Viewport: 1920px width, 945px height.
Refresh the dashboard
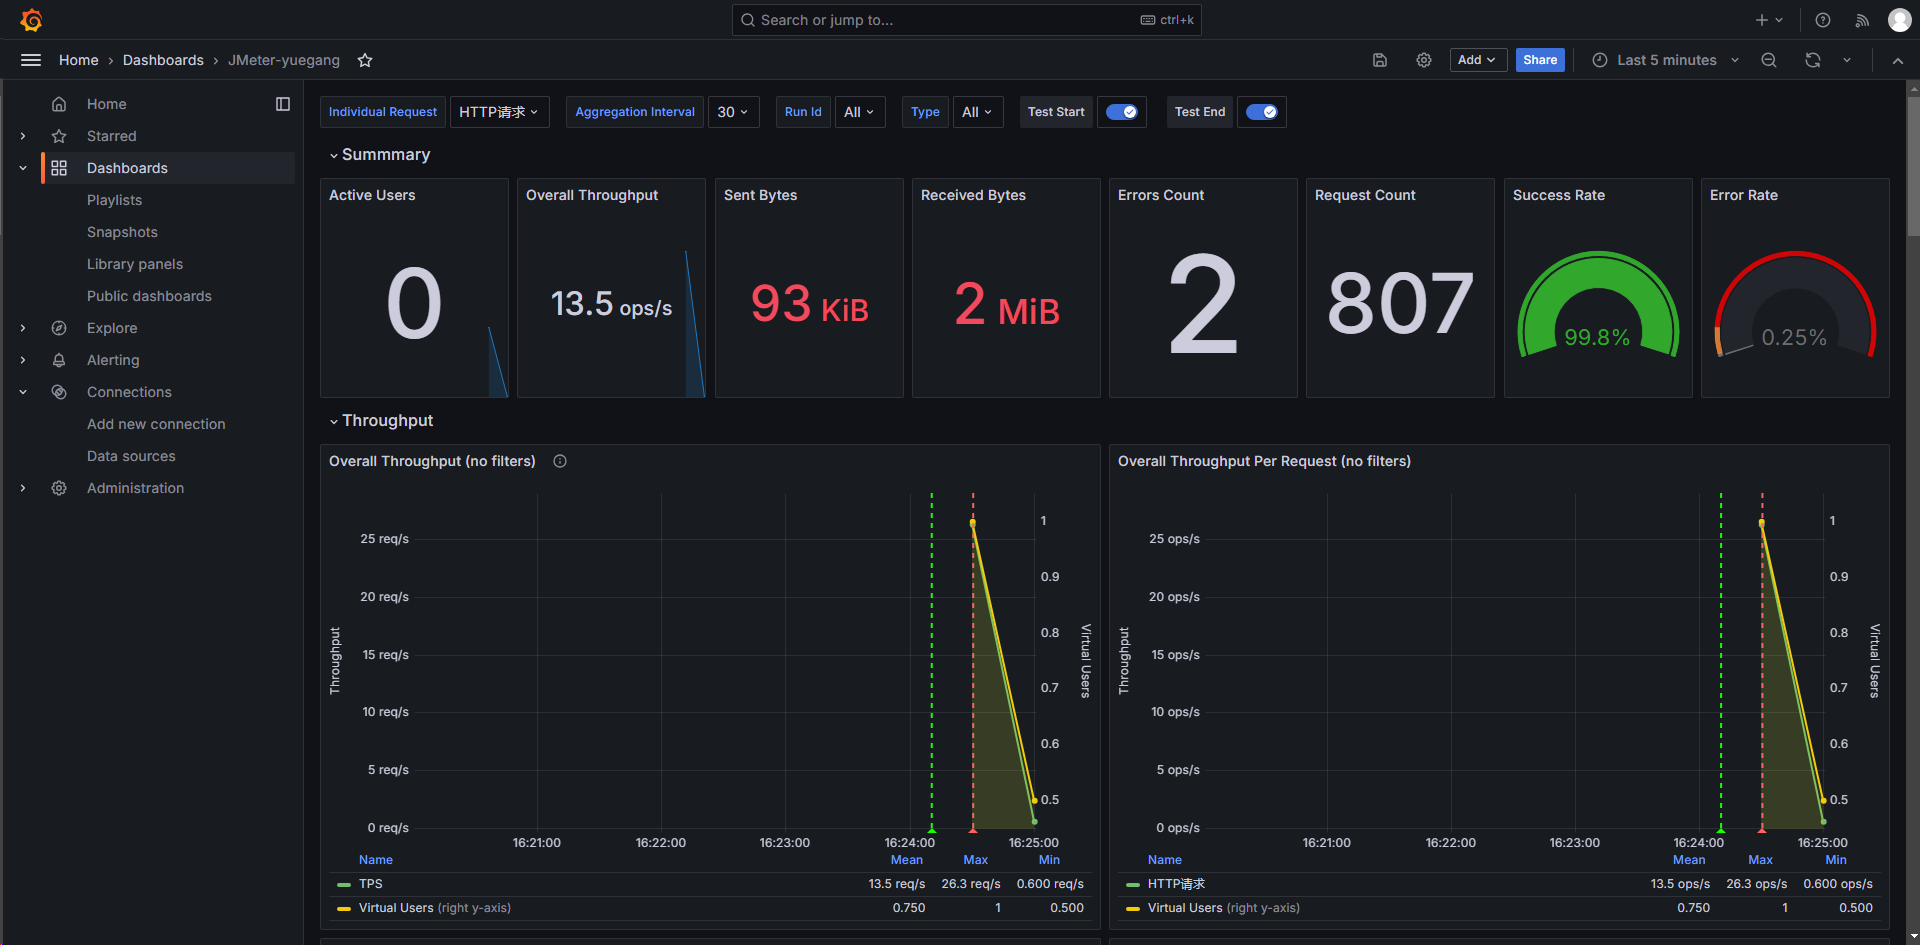click(x=1813, y=60)
